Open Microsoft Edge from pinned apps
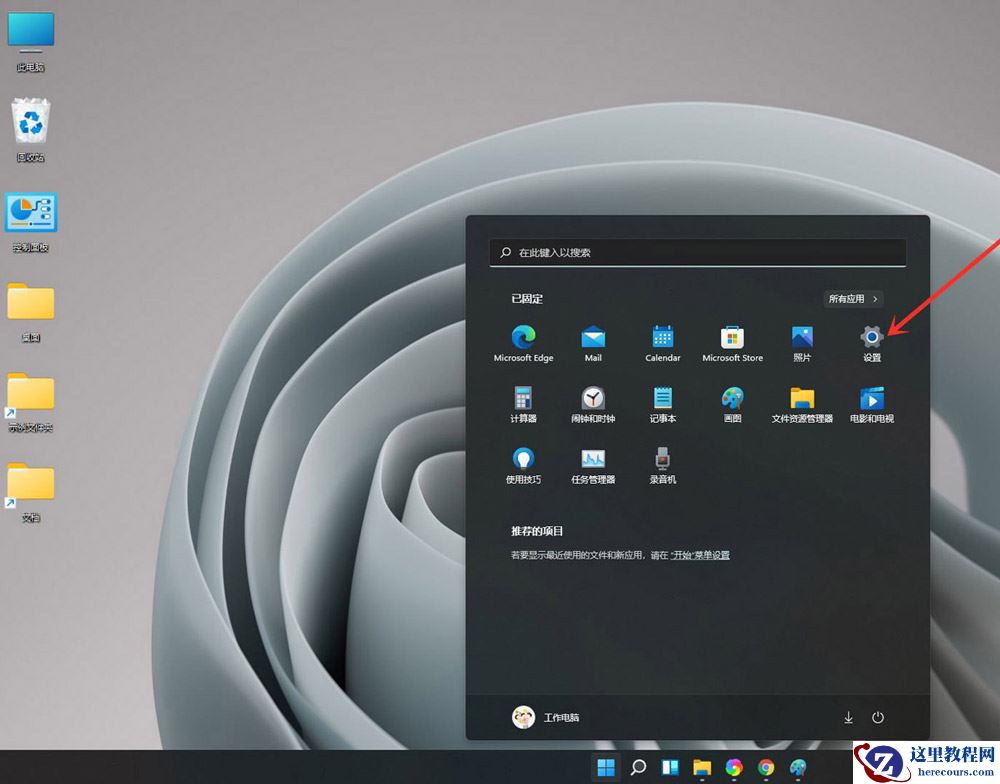Screen dimensions: 1000x784 coord(523,343)
